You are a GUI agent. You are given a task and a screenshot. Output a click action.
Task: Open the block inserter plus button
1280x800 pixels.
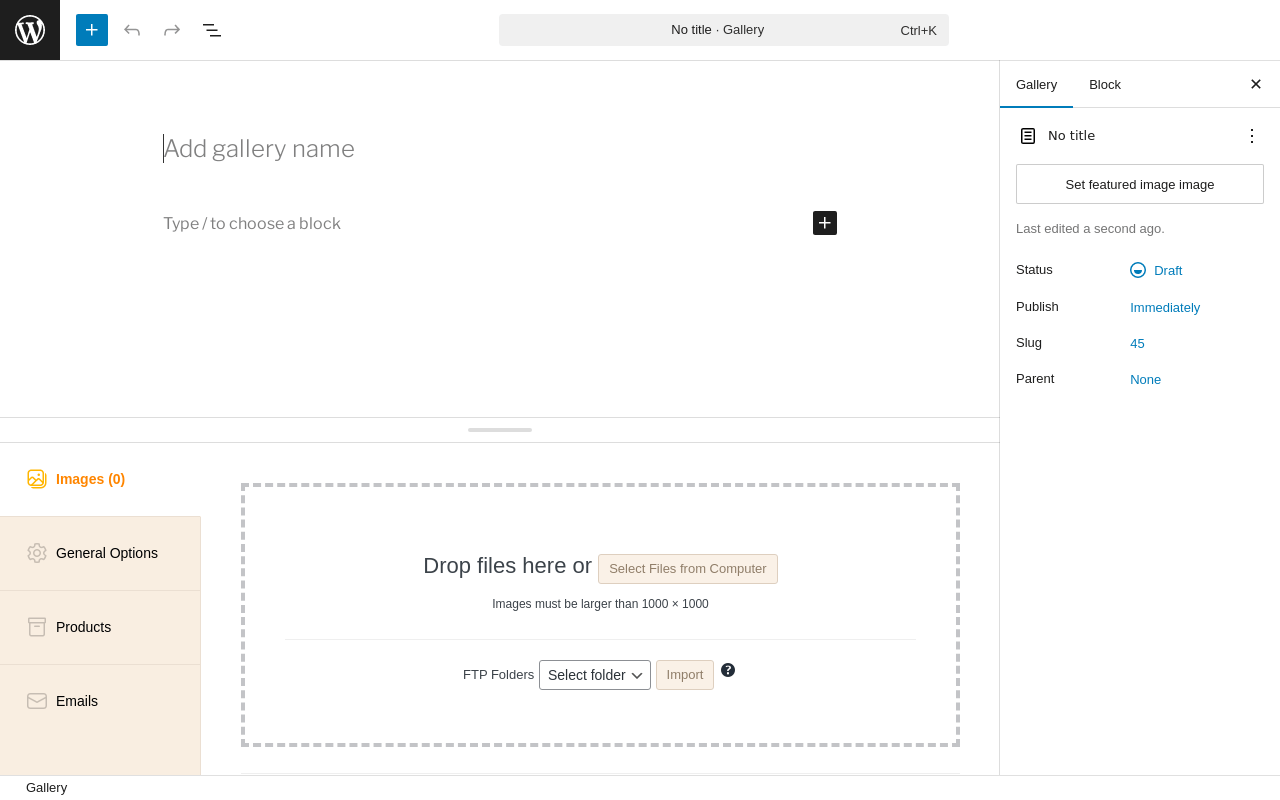tap(92, 30)
